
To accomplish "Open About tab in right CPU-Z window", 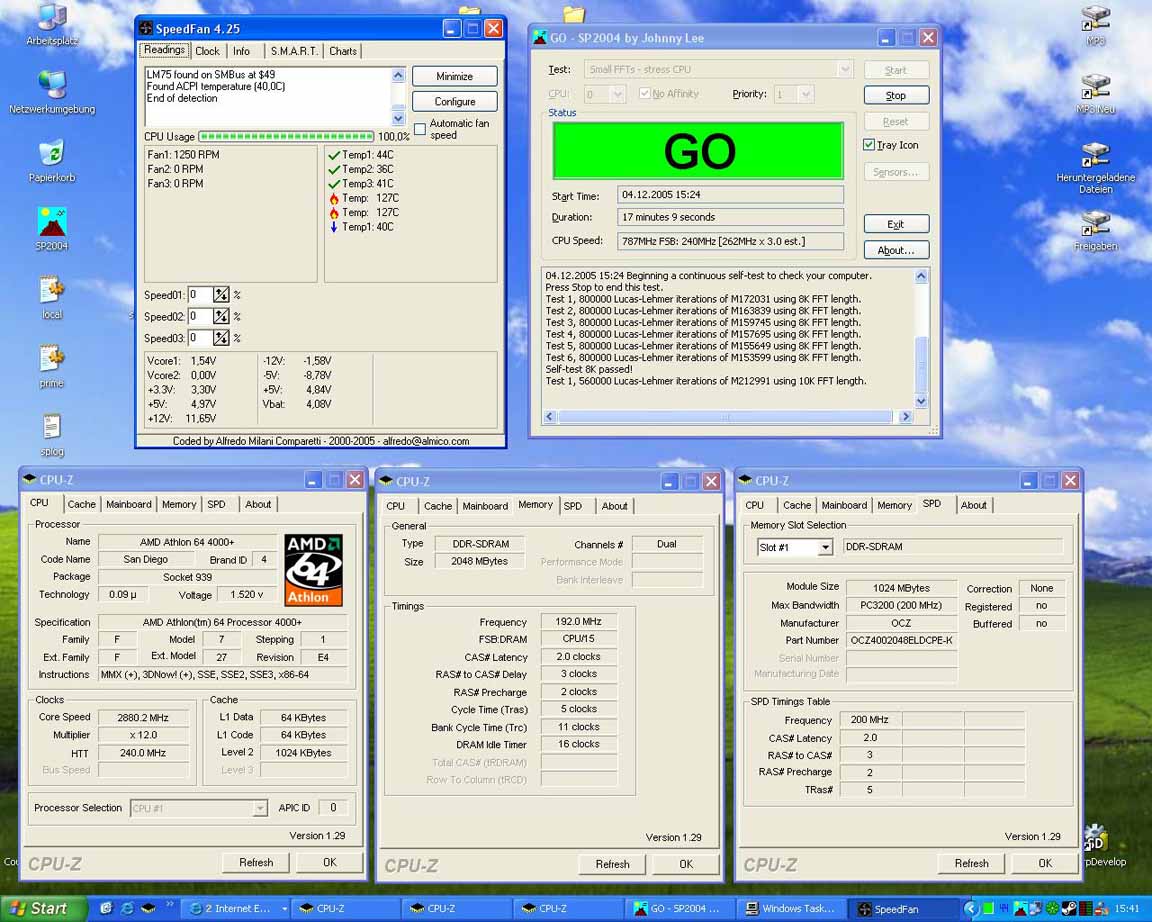I will click(x=973, y=505).
